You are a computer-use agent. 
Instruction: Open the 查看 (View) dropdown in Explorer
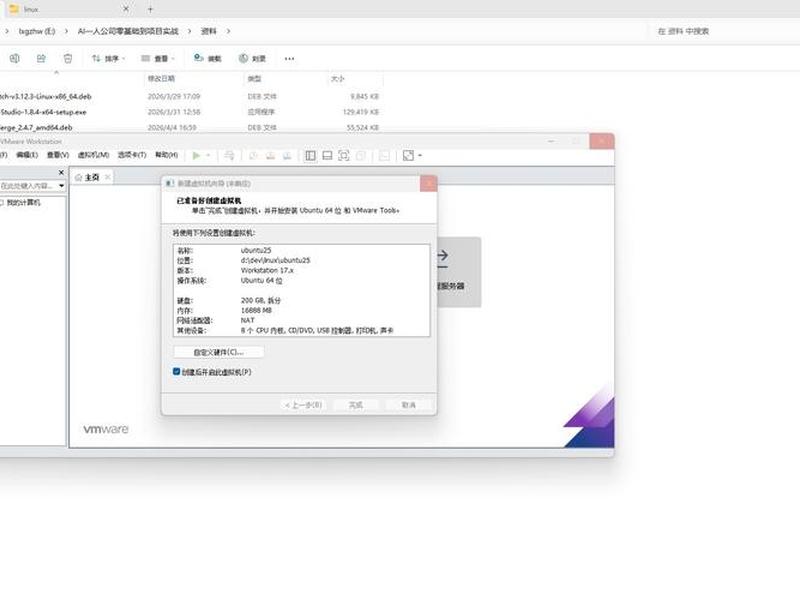[158, 59]
